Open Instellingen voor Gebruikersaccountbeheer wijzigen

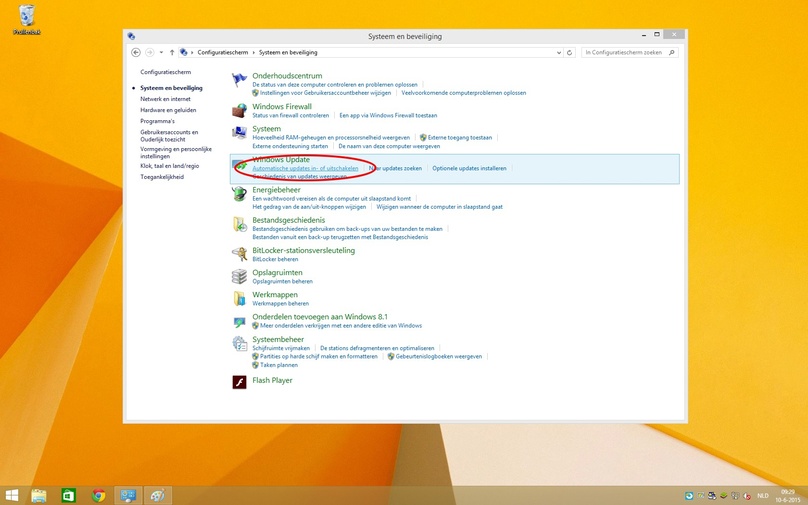[x=325, y=93]
